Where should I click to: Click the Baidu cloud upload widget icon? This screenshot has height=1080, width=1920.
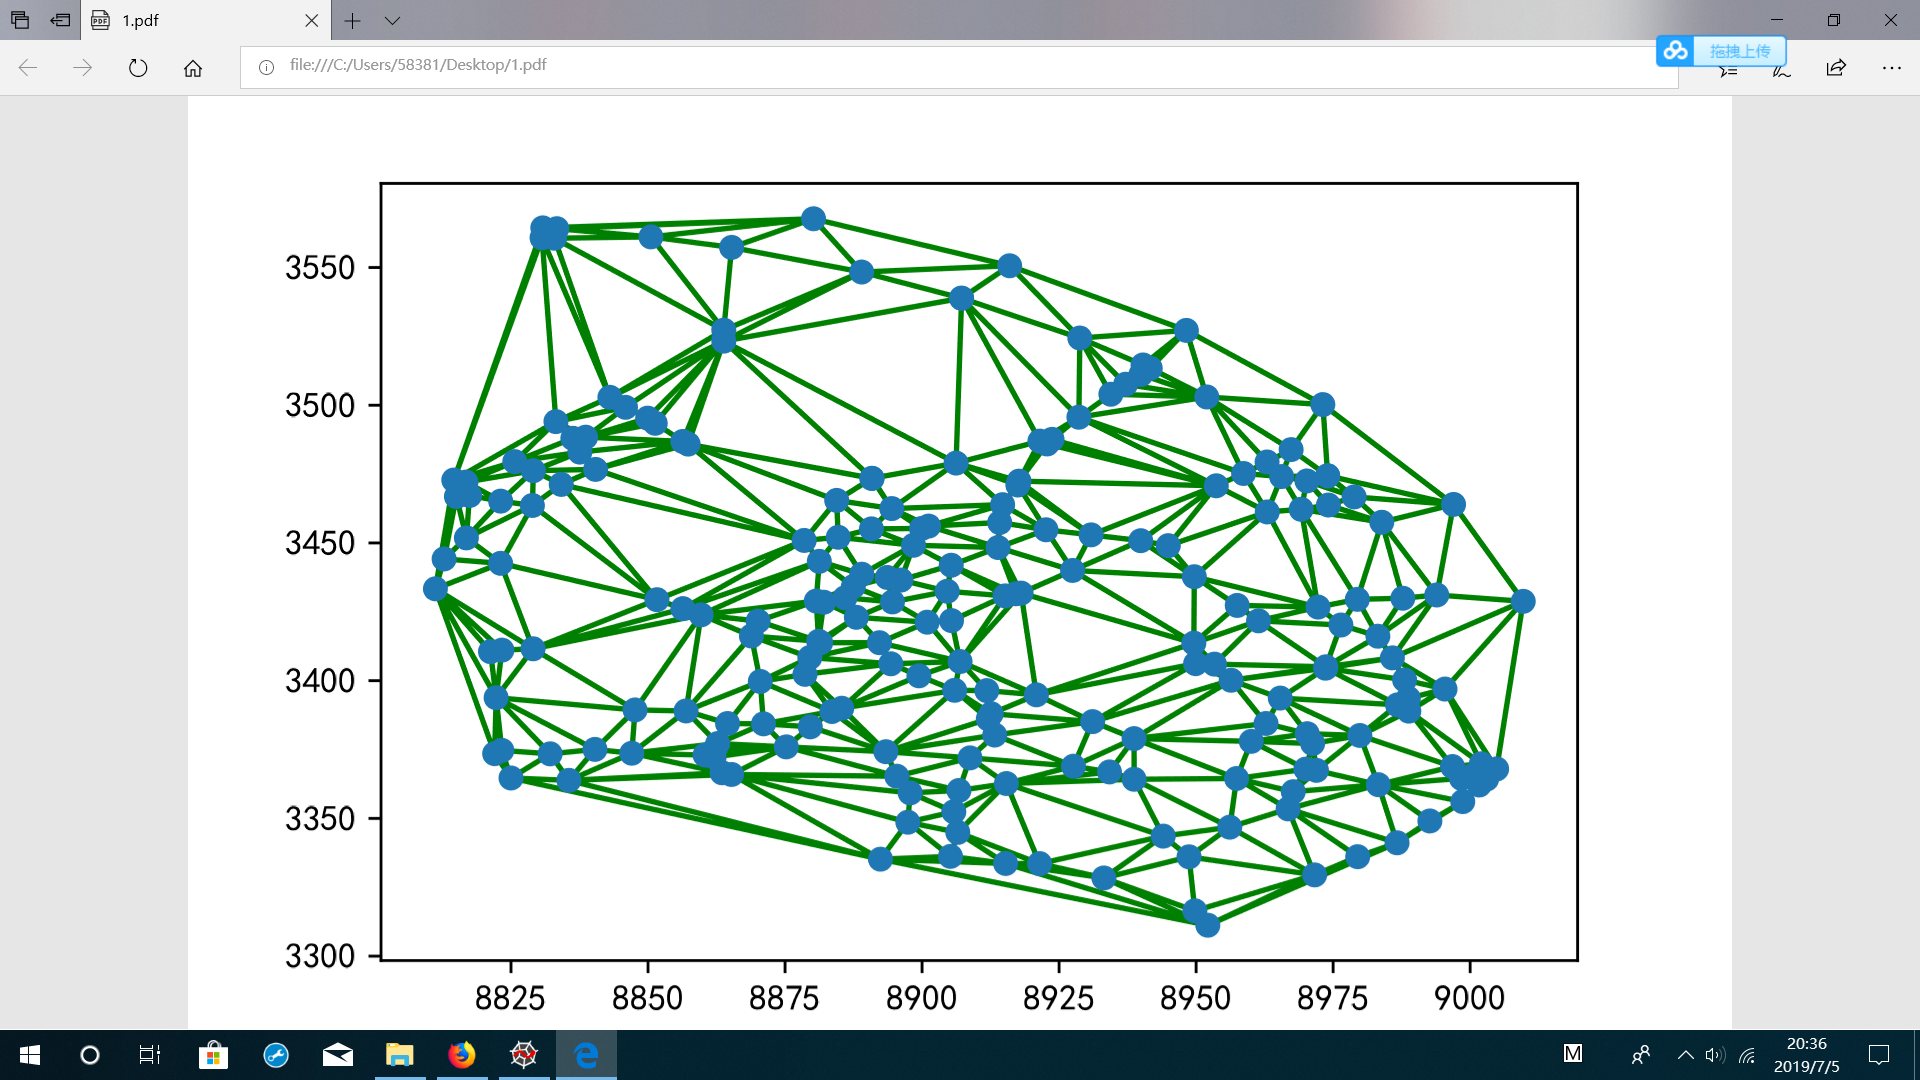click(1676, 51)
